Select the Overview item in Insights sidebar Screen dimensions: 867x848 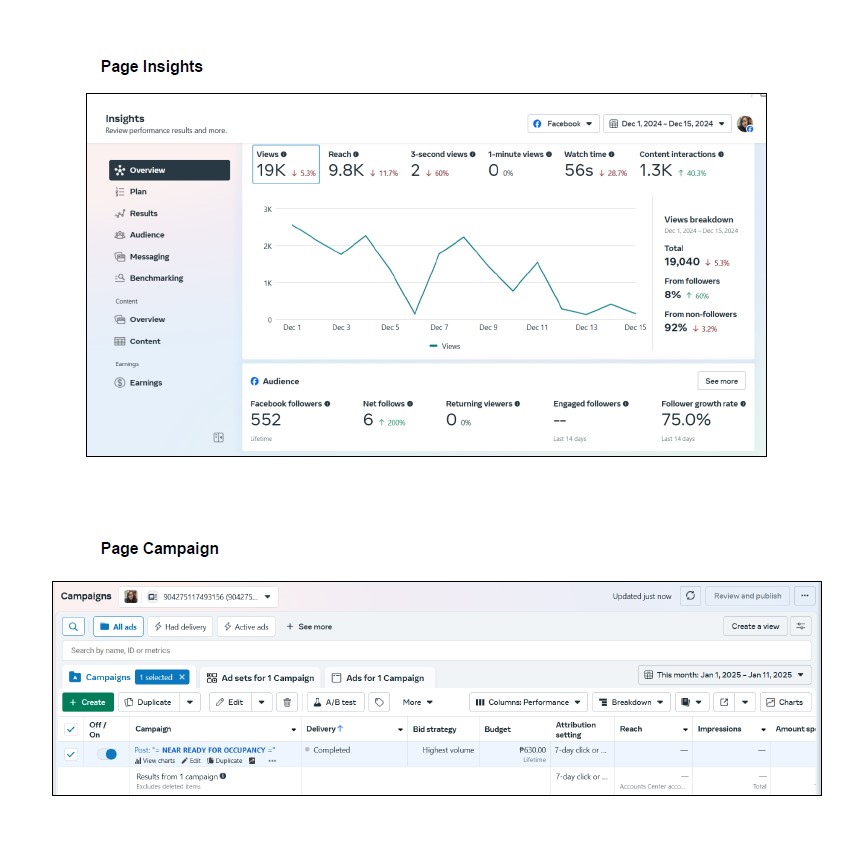click(x=169, y=170)
